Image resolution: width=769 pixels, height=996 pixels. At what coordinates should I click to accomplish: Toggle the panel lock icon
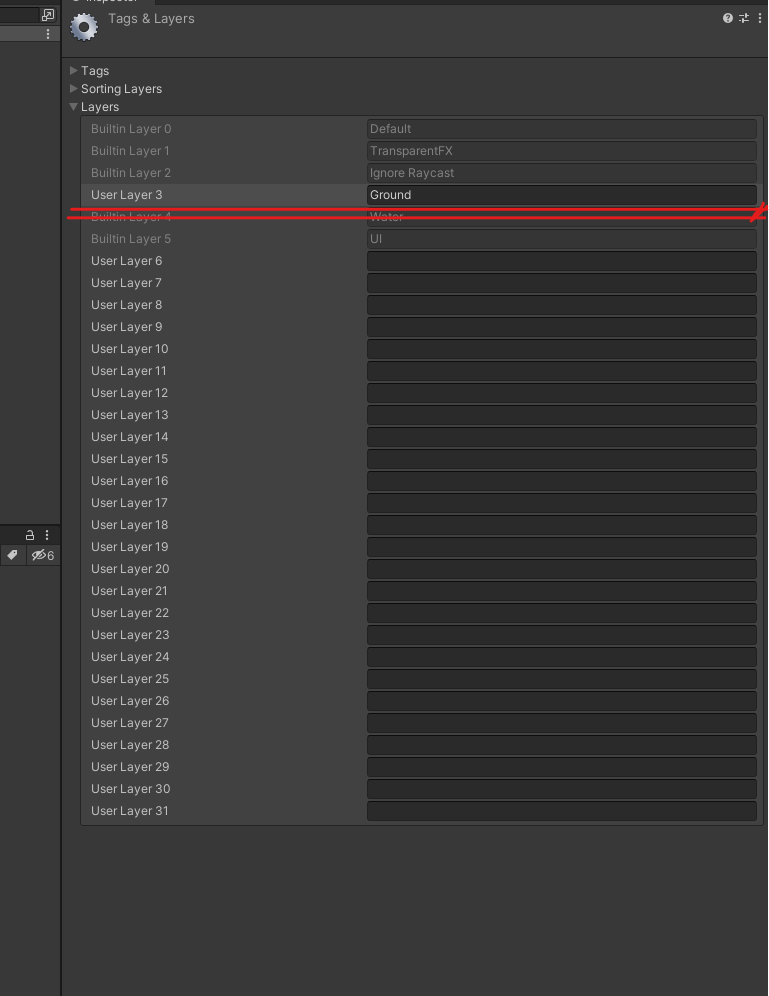tap(30, 535)
